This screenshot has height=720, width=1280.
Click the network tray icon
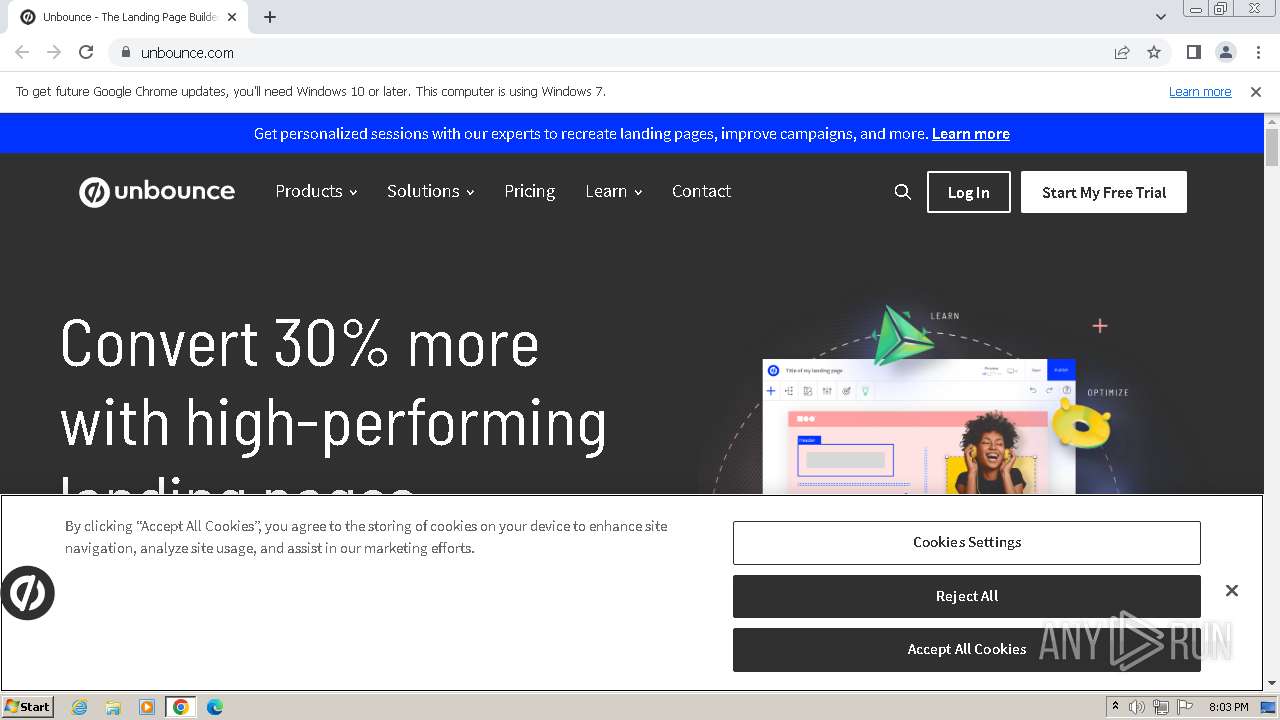(x=1161, y=707)
